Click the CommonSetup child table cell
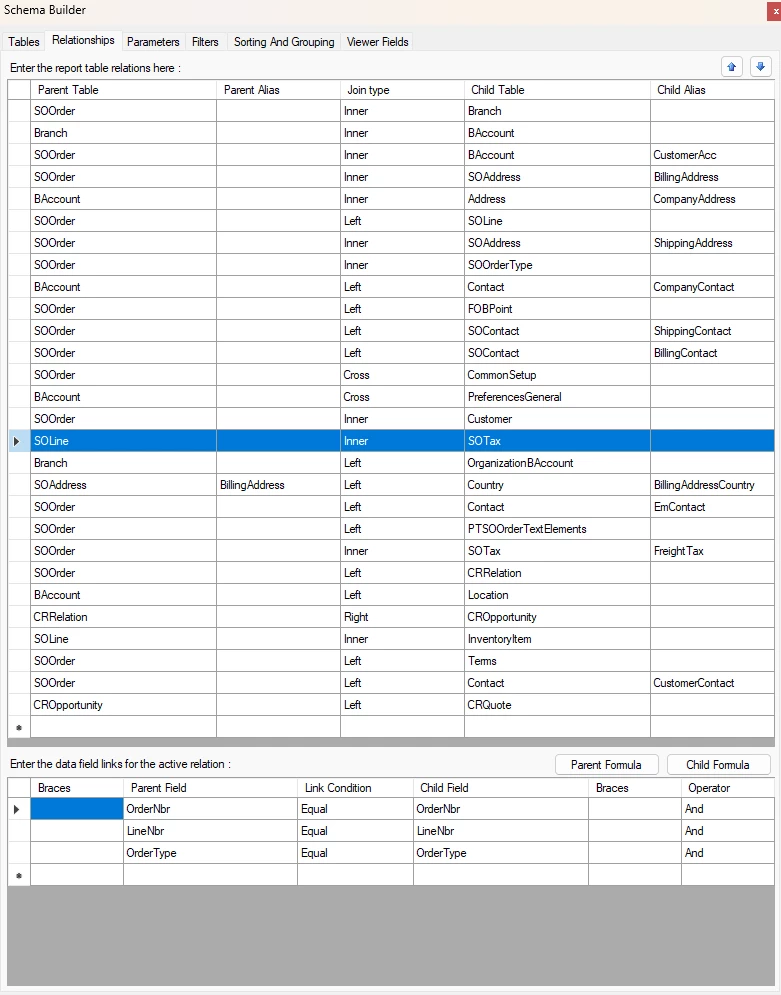Image resolution: width=781 pixels, height=995 pixels. [x=557, y=375]
